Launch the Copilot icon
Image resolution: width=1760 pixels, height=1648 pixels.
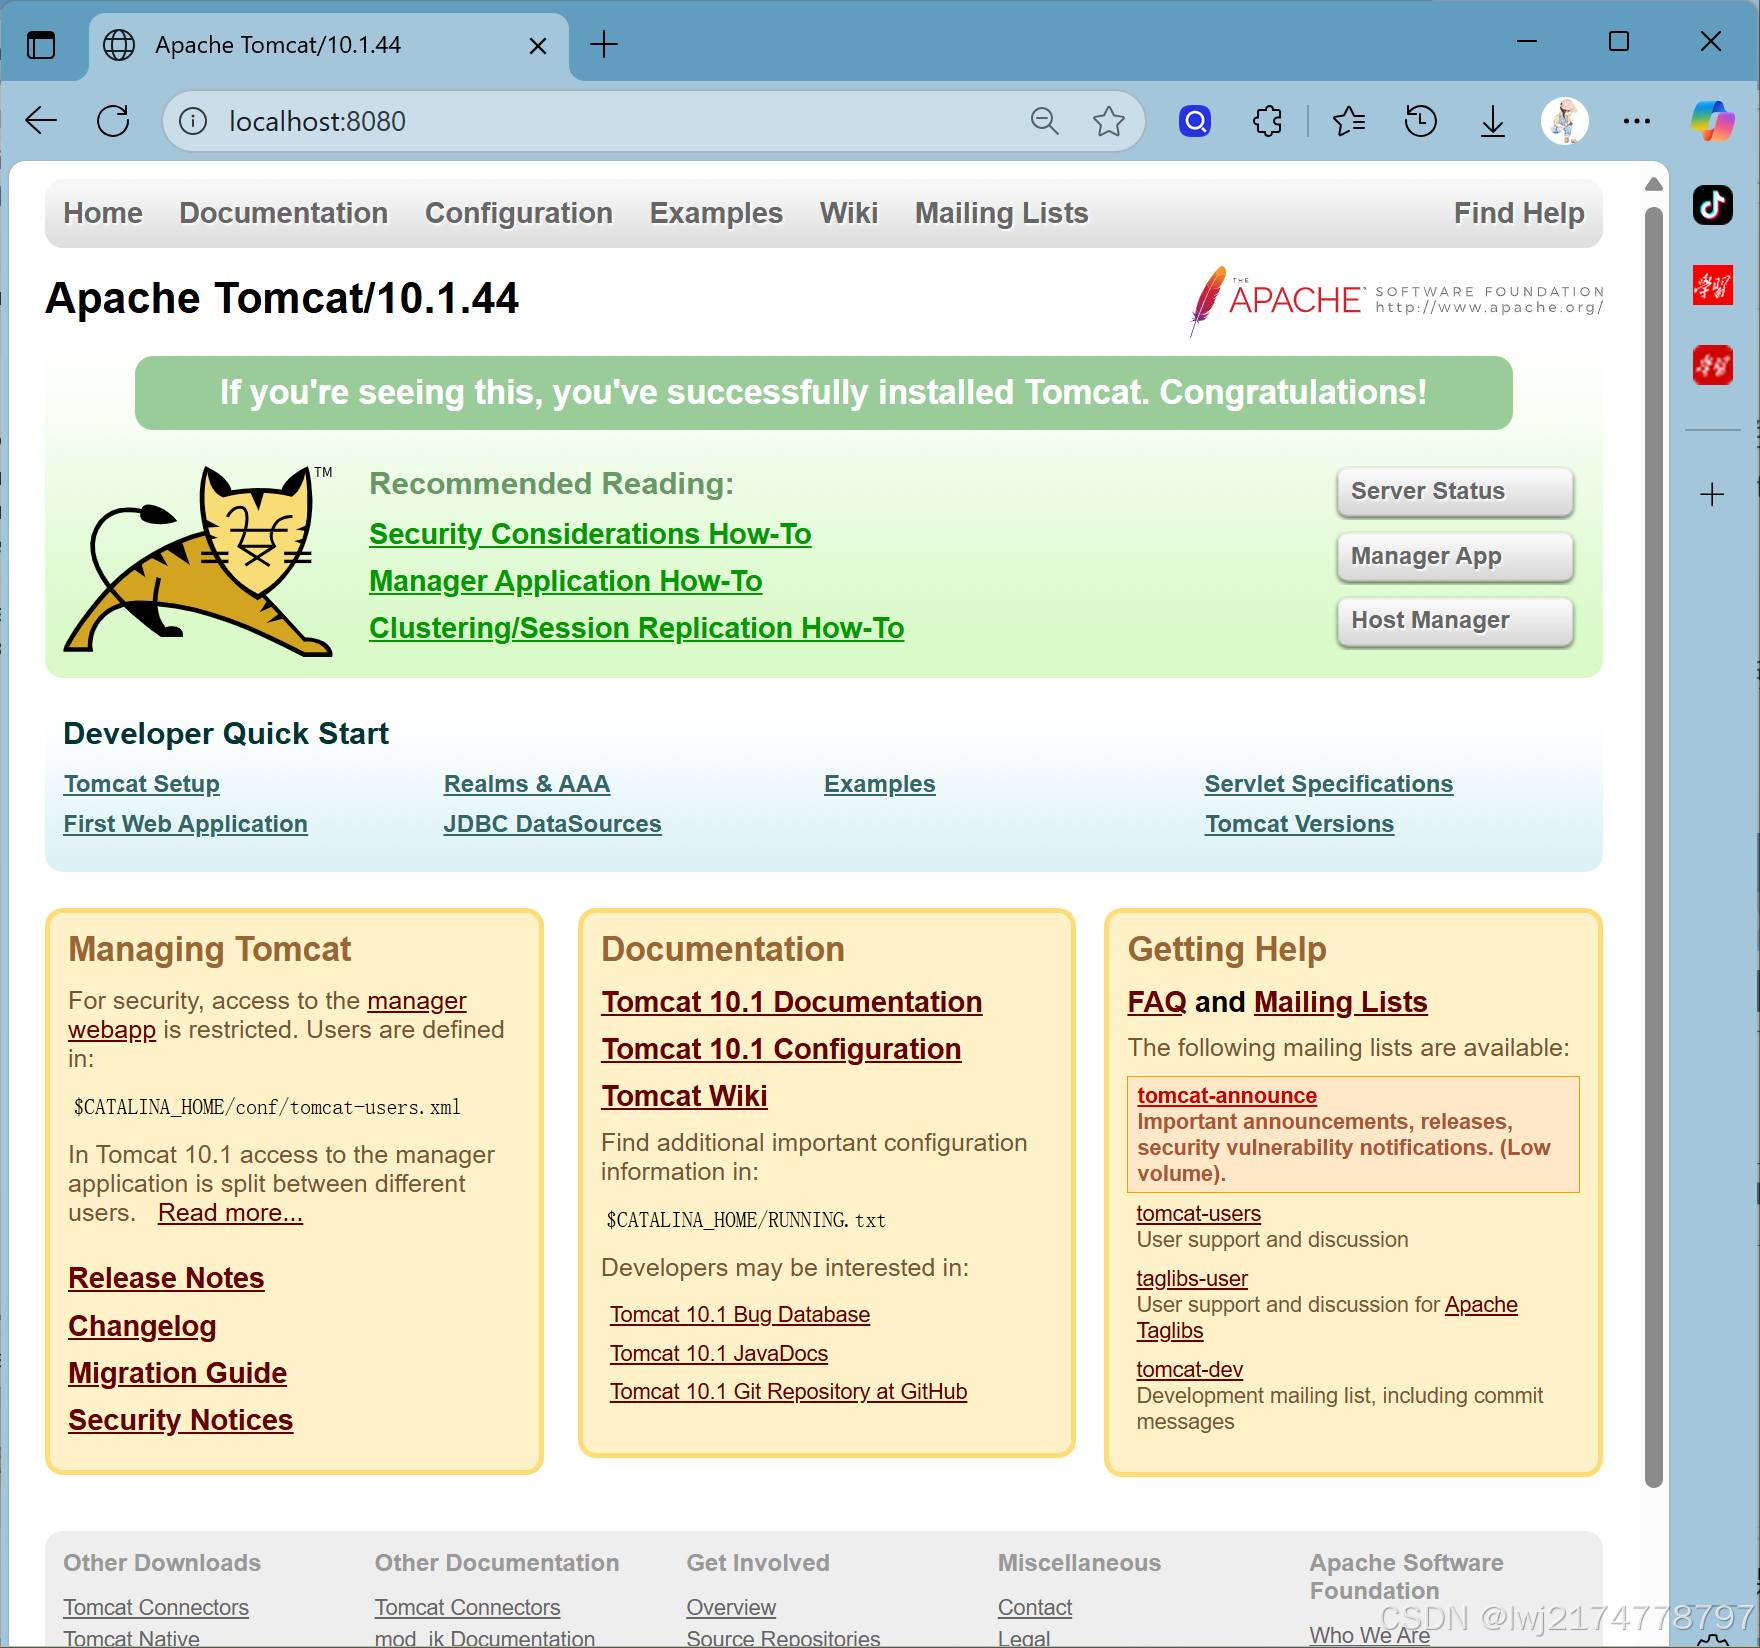click(1713, 121)
